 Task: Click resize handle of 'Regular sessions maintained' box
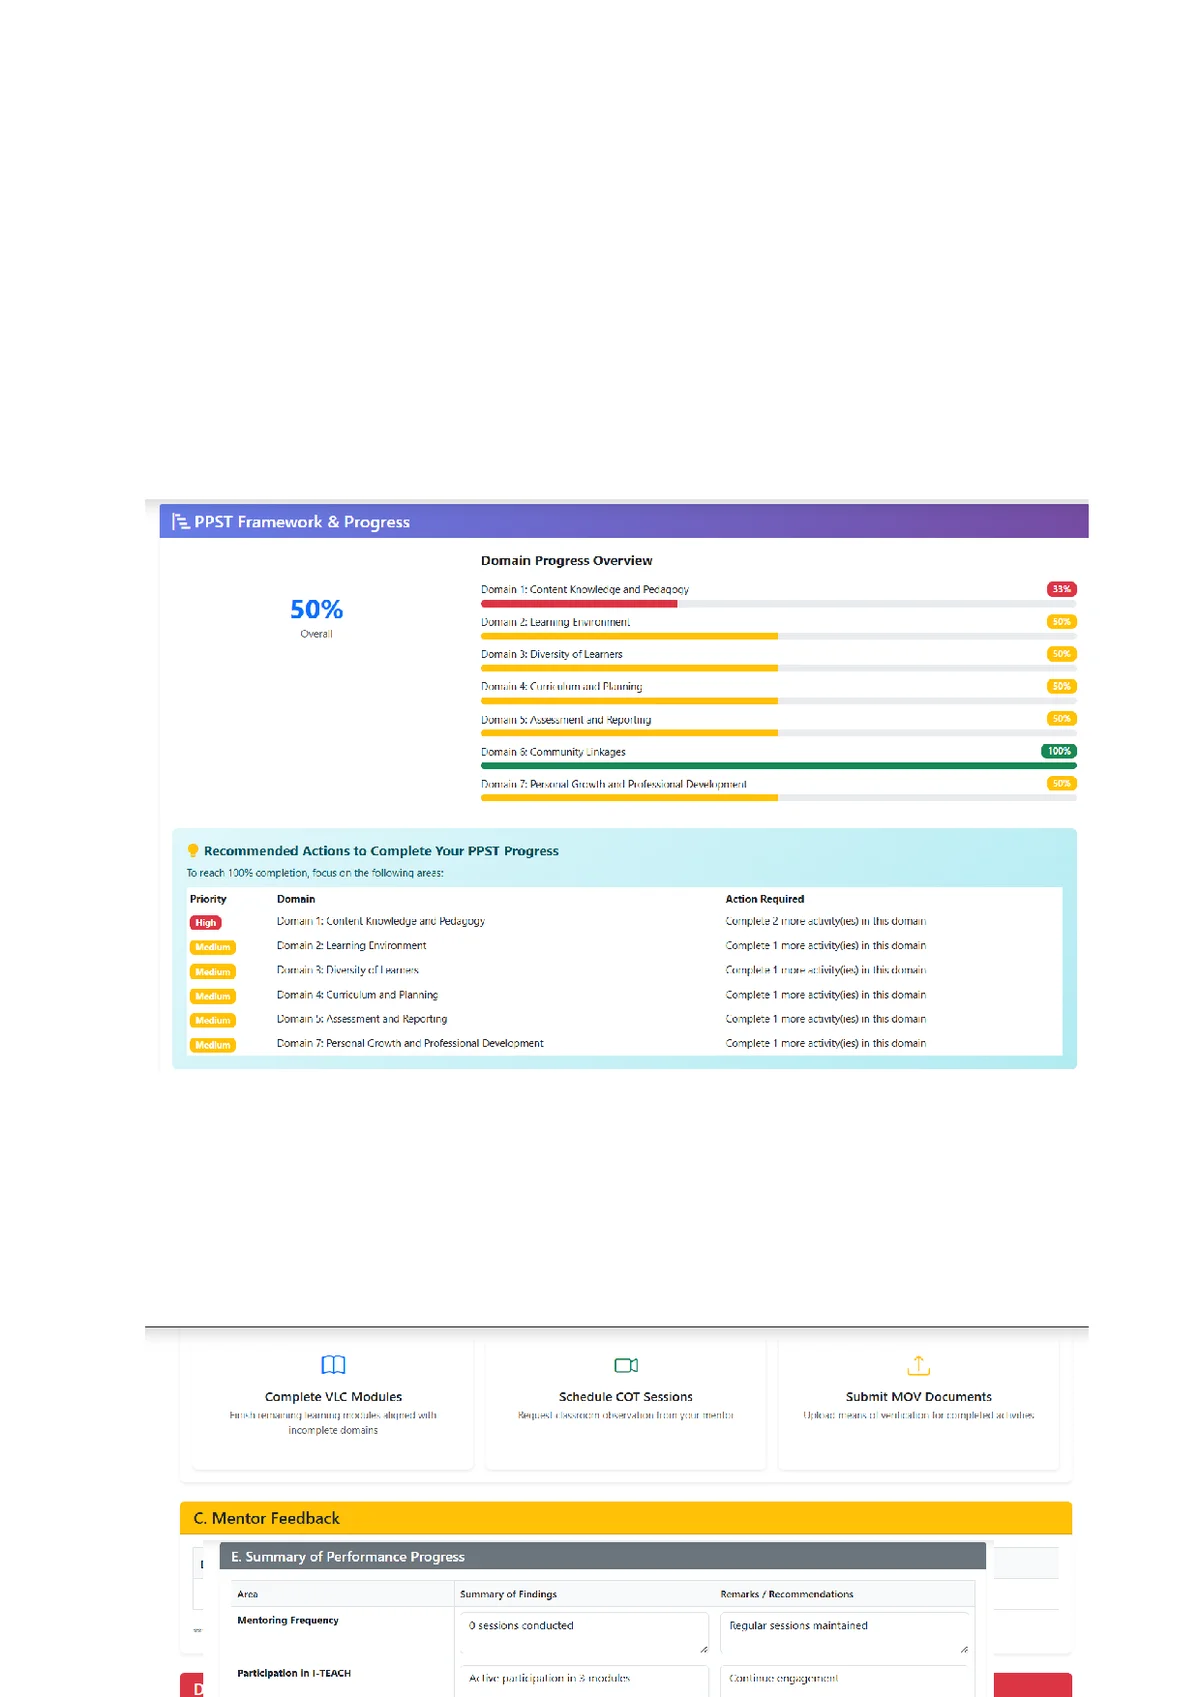coord(963,1649)
